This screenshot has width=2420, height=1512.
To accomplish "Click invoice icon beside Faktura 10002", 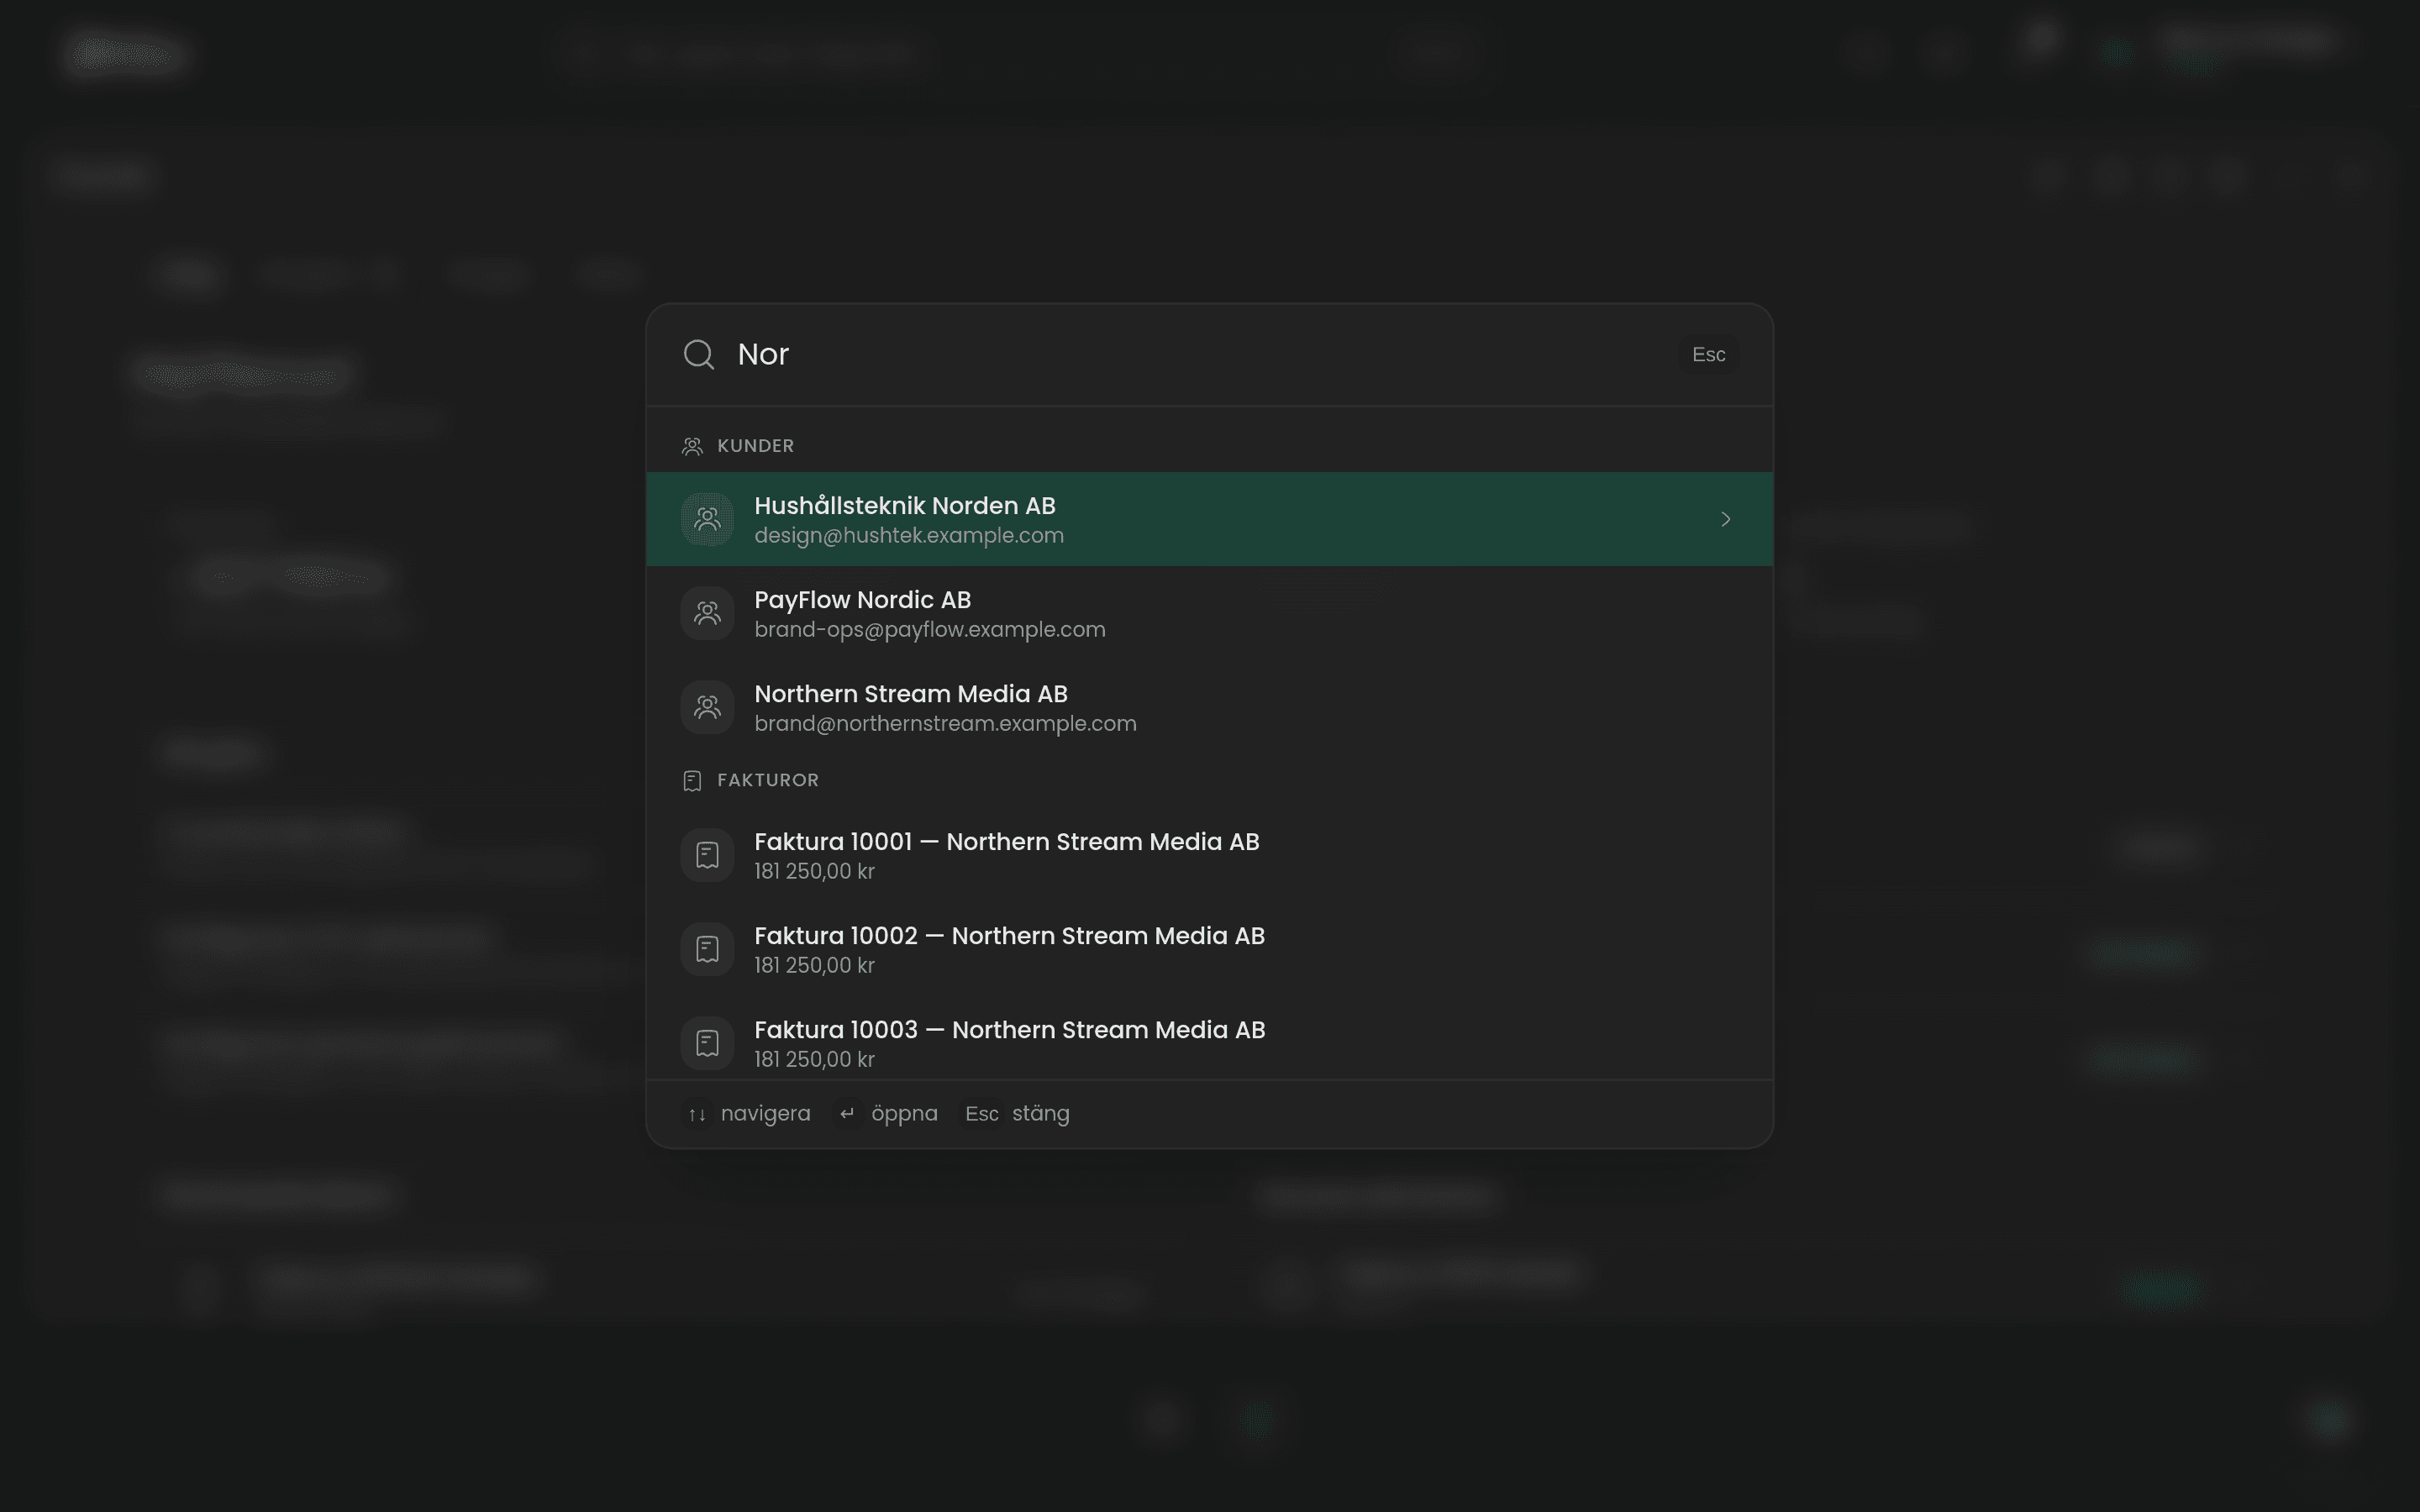I will tap(707, 949).
